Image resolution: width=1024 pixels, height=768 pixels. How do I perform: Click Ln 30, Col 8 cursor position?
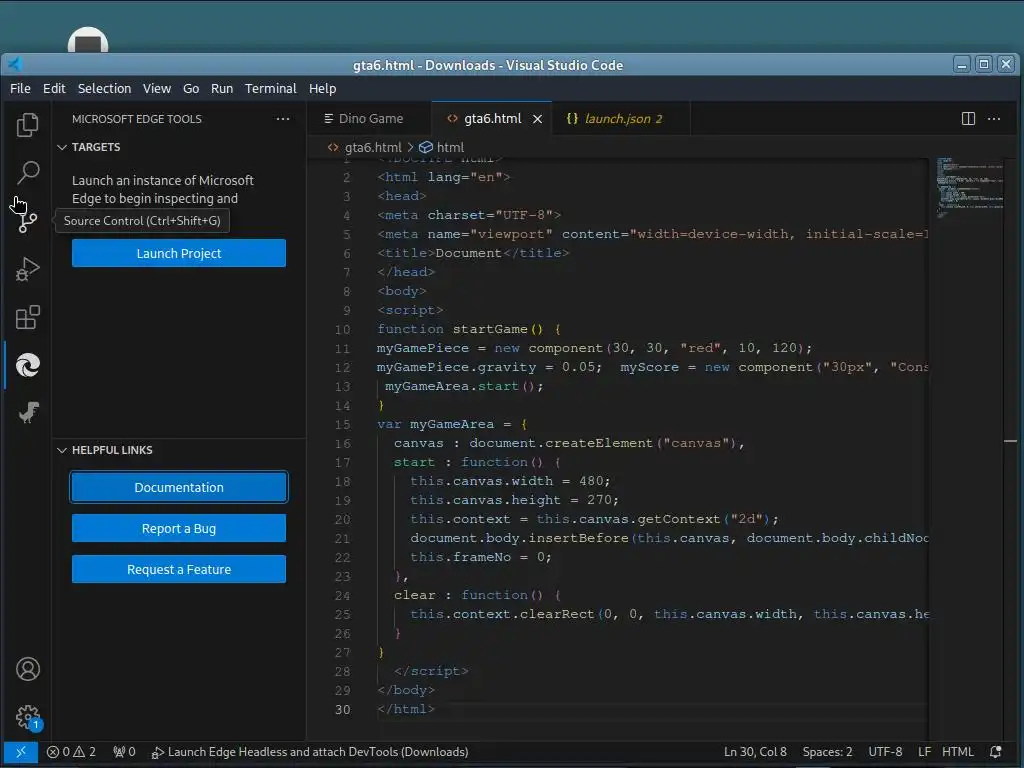tap(755, 752)
